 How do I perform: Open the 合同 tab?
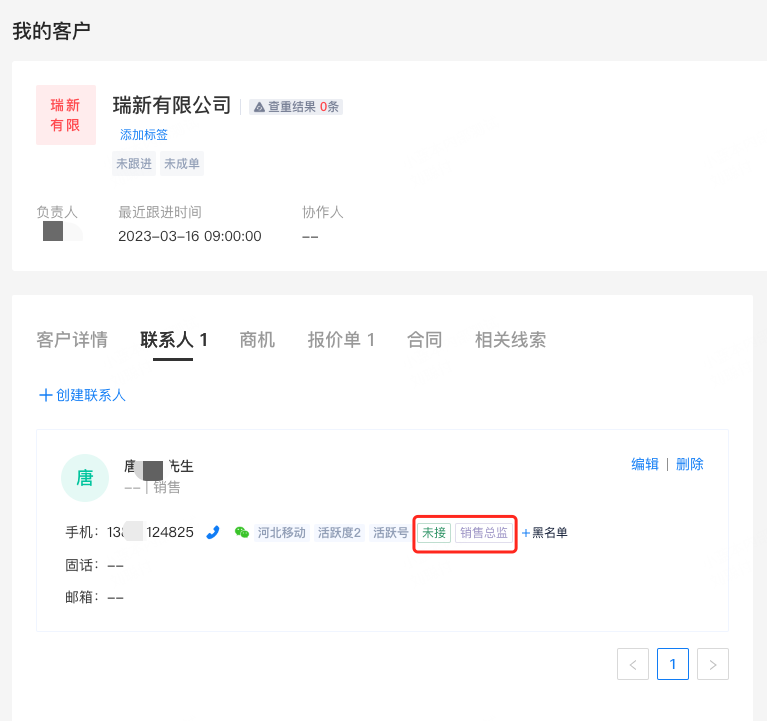coord(424,340)
